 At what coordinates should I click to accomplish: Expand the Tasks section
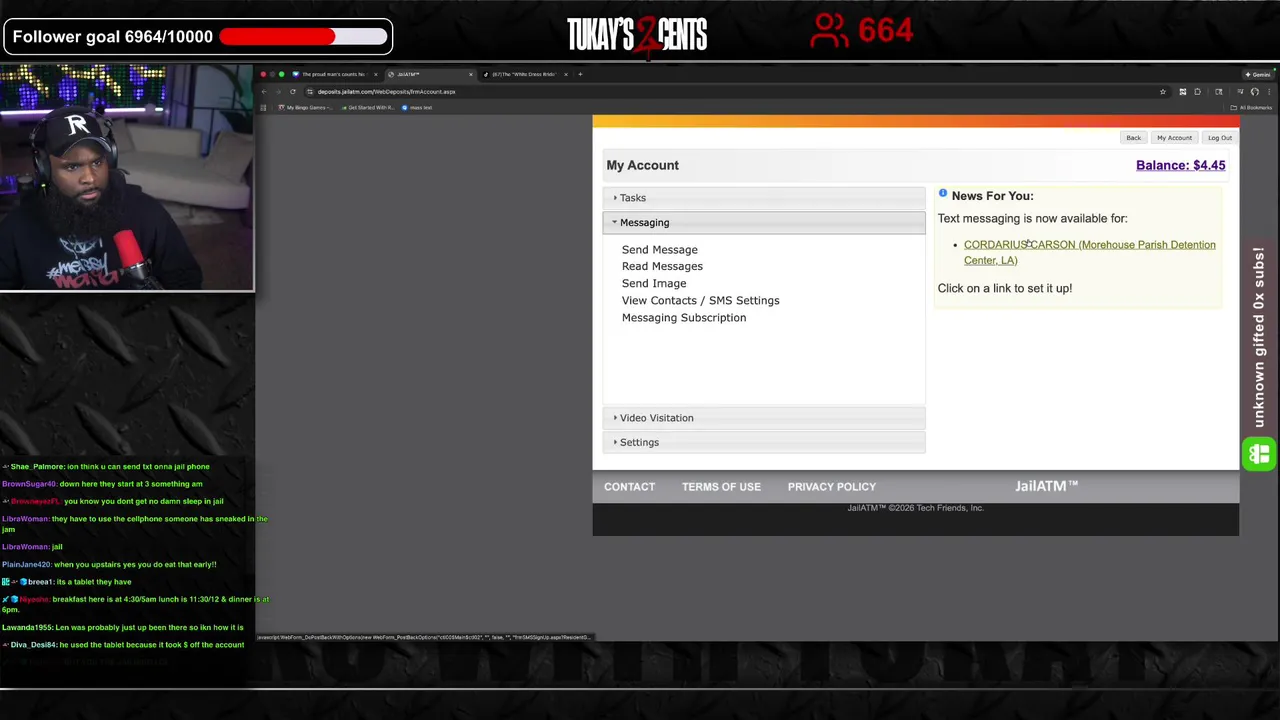pyautogui.click(x=764, y=198)
